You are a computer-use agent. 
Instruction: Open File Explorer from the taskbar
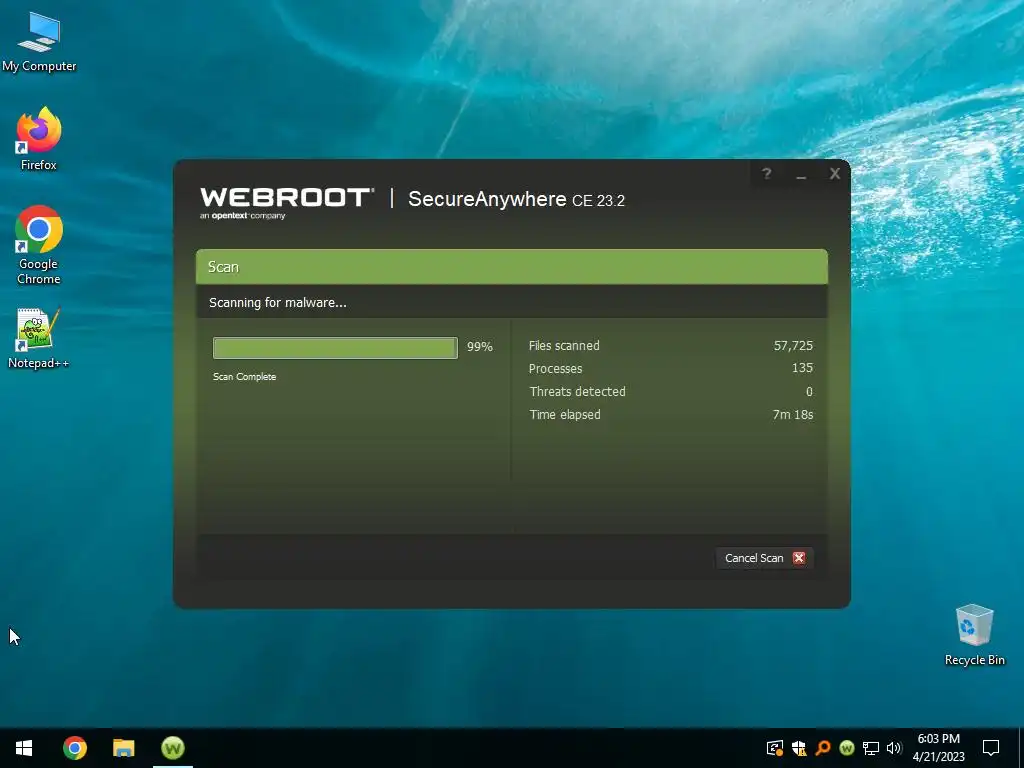[x=123, y=748]
